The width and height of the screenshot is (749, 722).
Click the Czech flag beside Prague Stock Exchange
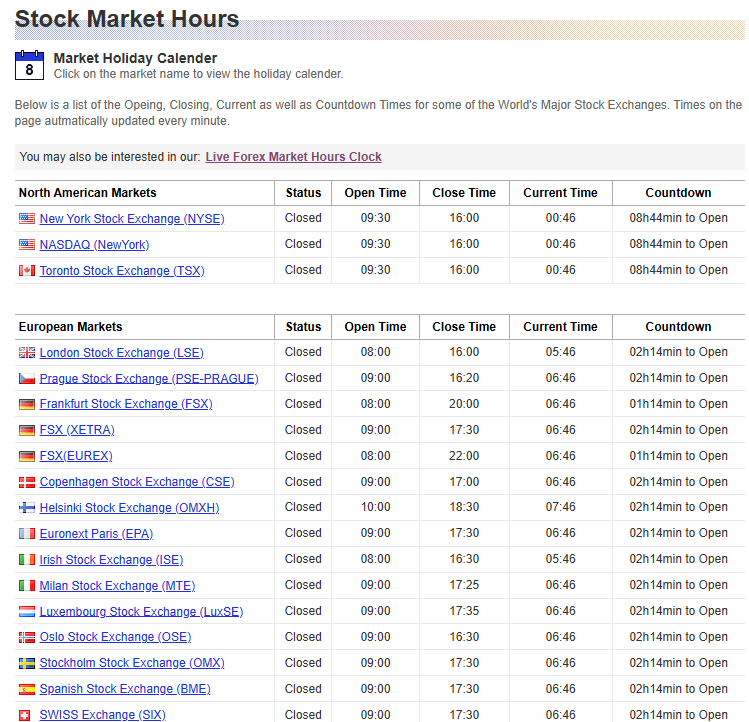tap(27, 379)
